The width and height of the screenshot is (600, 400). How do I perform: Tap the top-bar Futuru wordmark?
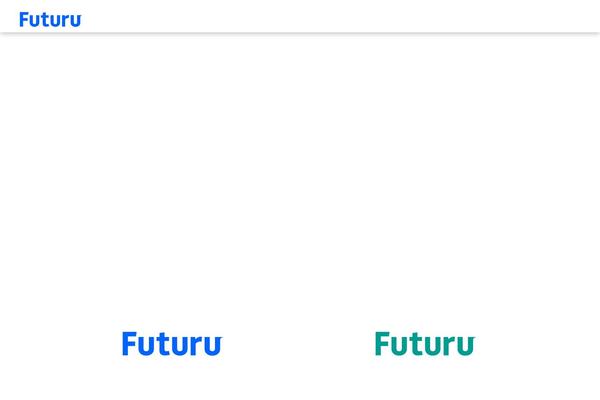click(50, 20)
